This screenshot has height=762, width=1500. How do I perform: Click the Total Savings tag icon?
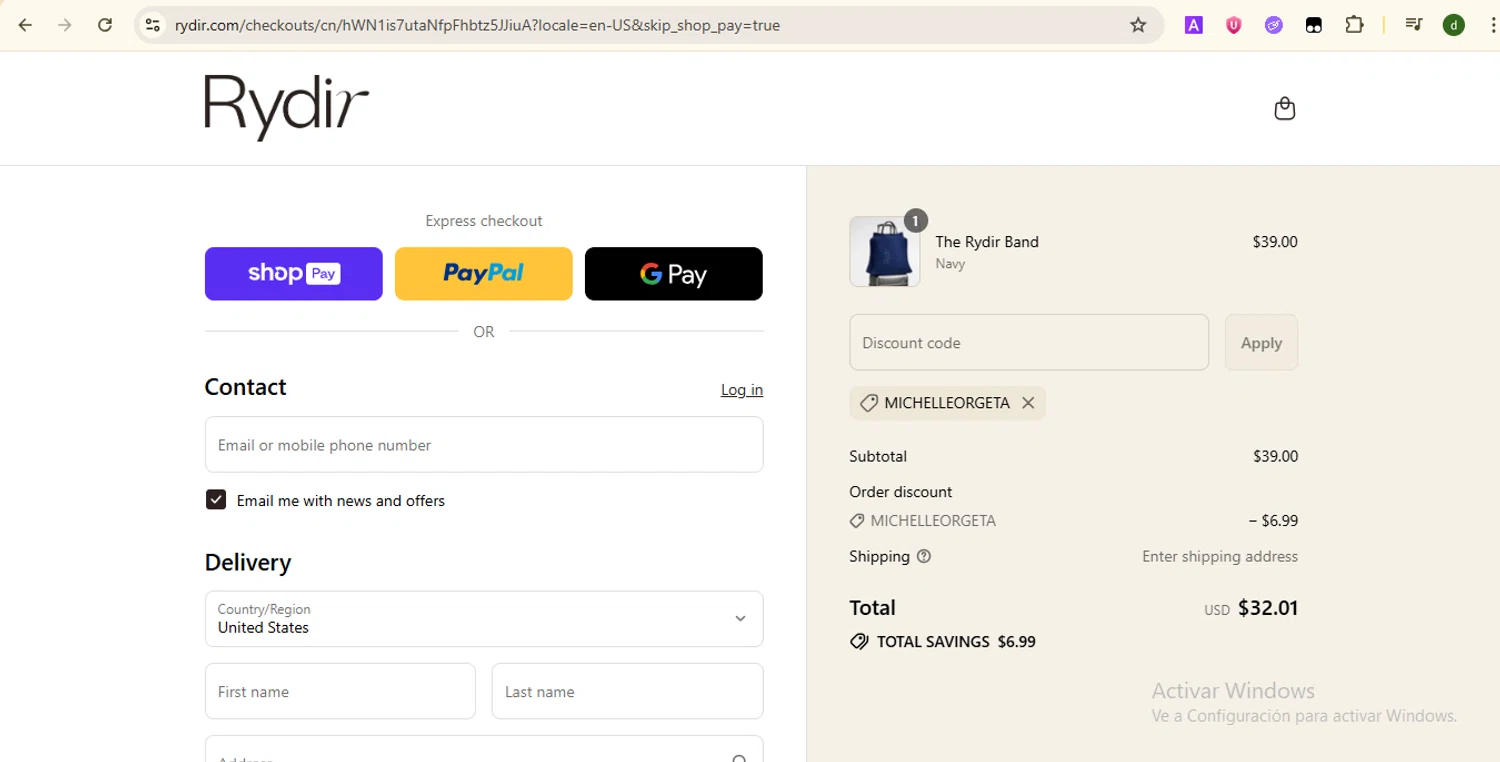(859, 642)
